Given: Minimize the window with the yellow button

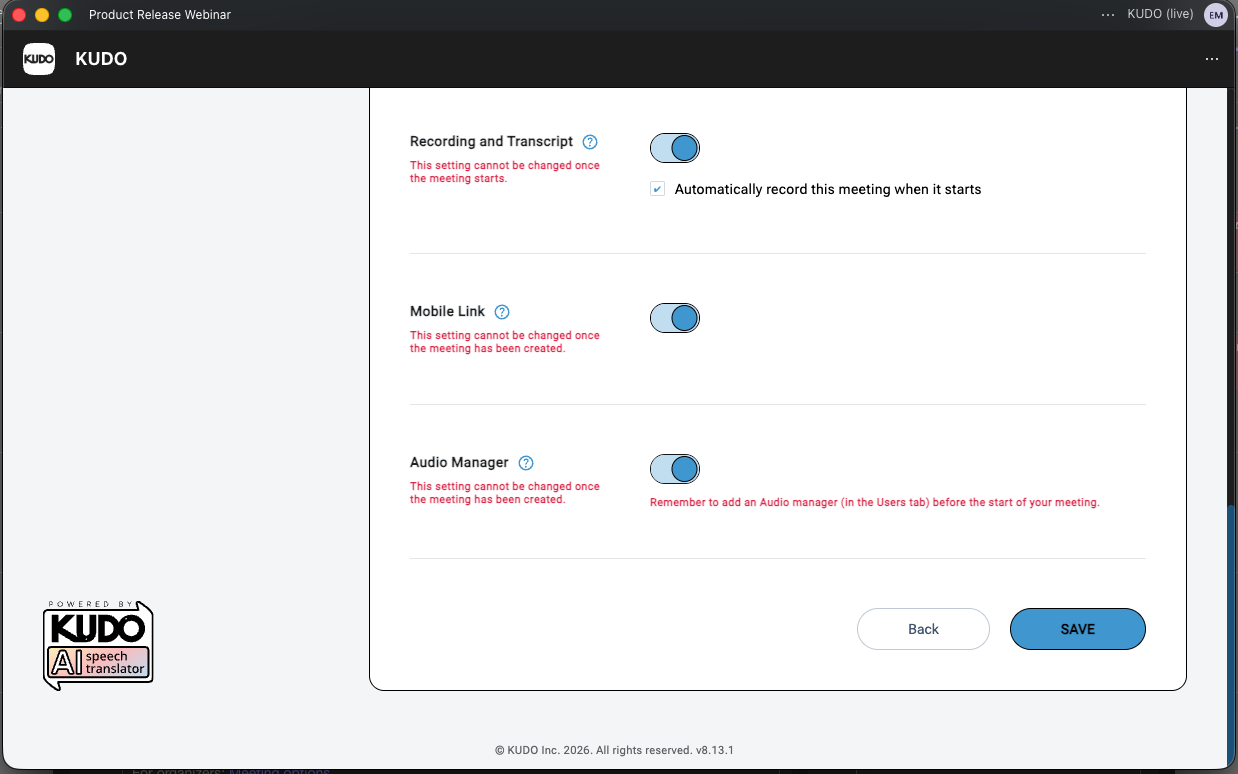Looking at the screenshot, I should coord(42,15).
